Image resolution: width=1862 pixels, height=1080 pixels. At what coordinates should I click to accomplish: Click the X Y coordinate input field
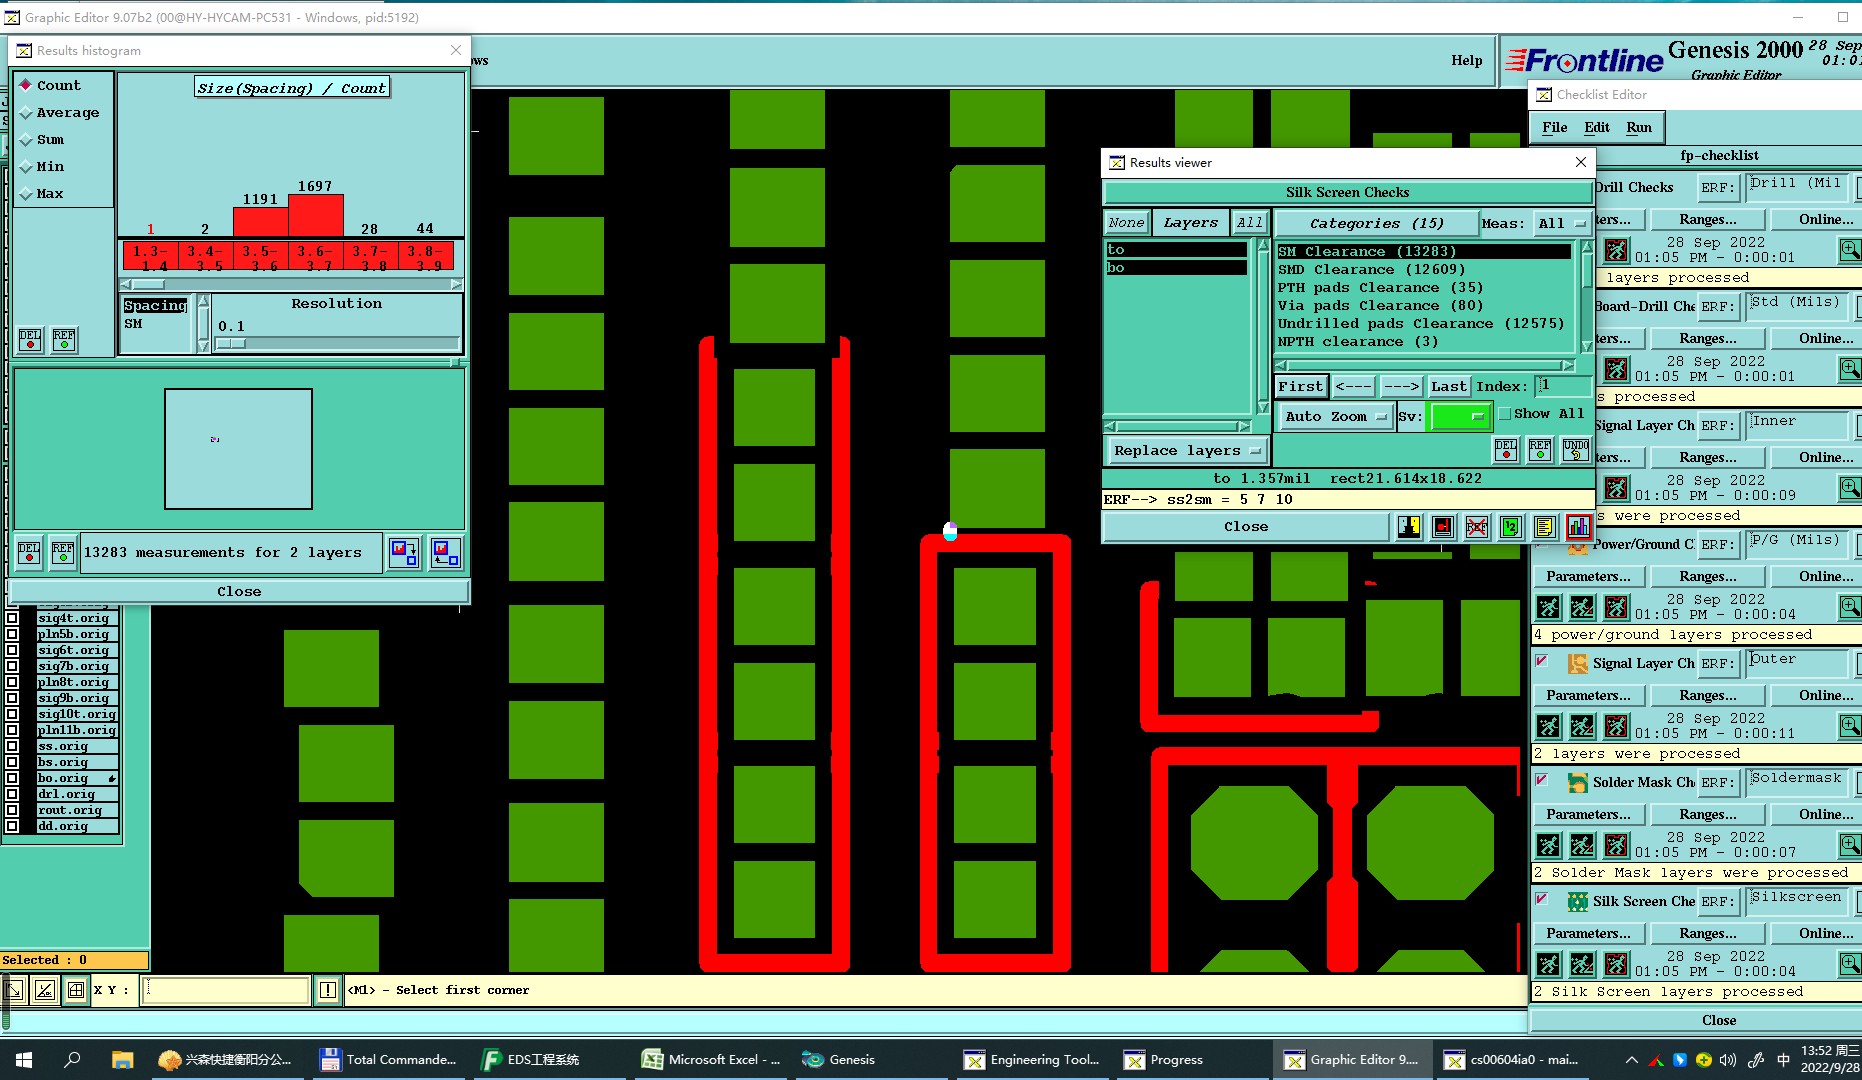[x=225, y=991]
